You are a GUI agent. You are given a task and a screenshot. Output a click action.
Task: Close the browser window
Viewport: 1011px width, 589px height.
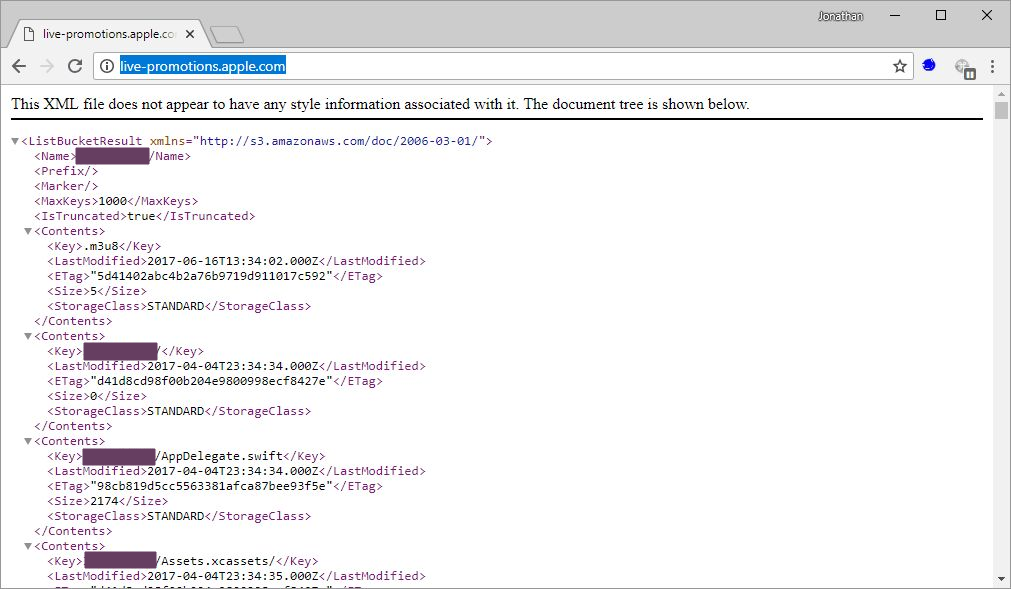986,15
